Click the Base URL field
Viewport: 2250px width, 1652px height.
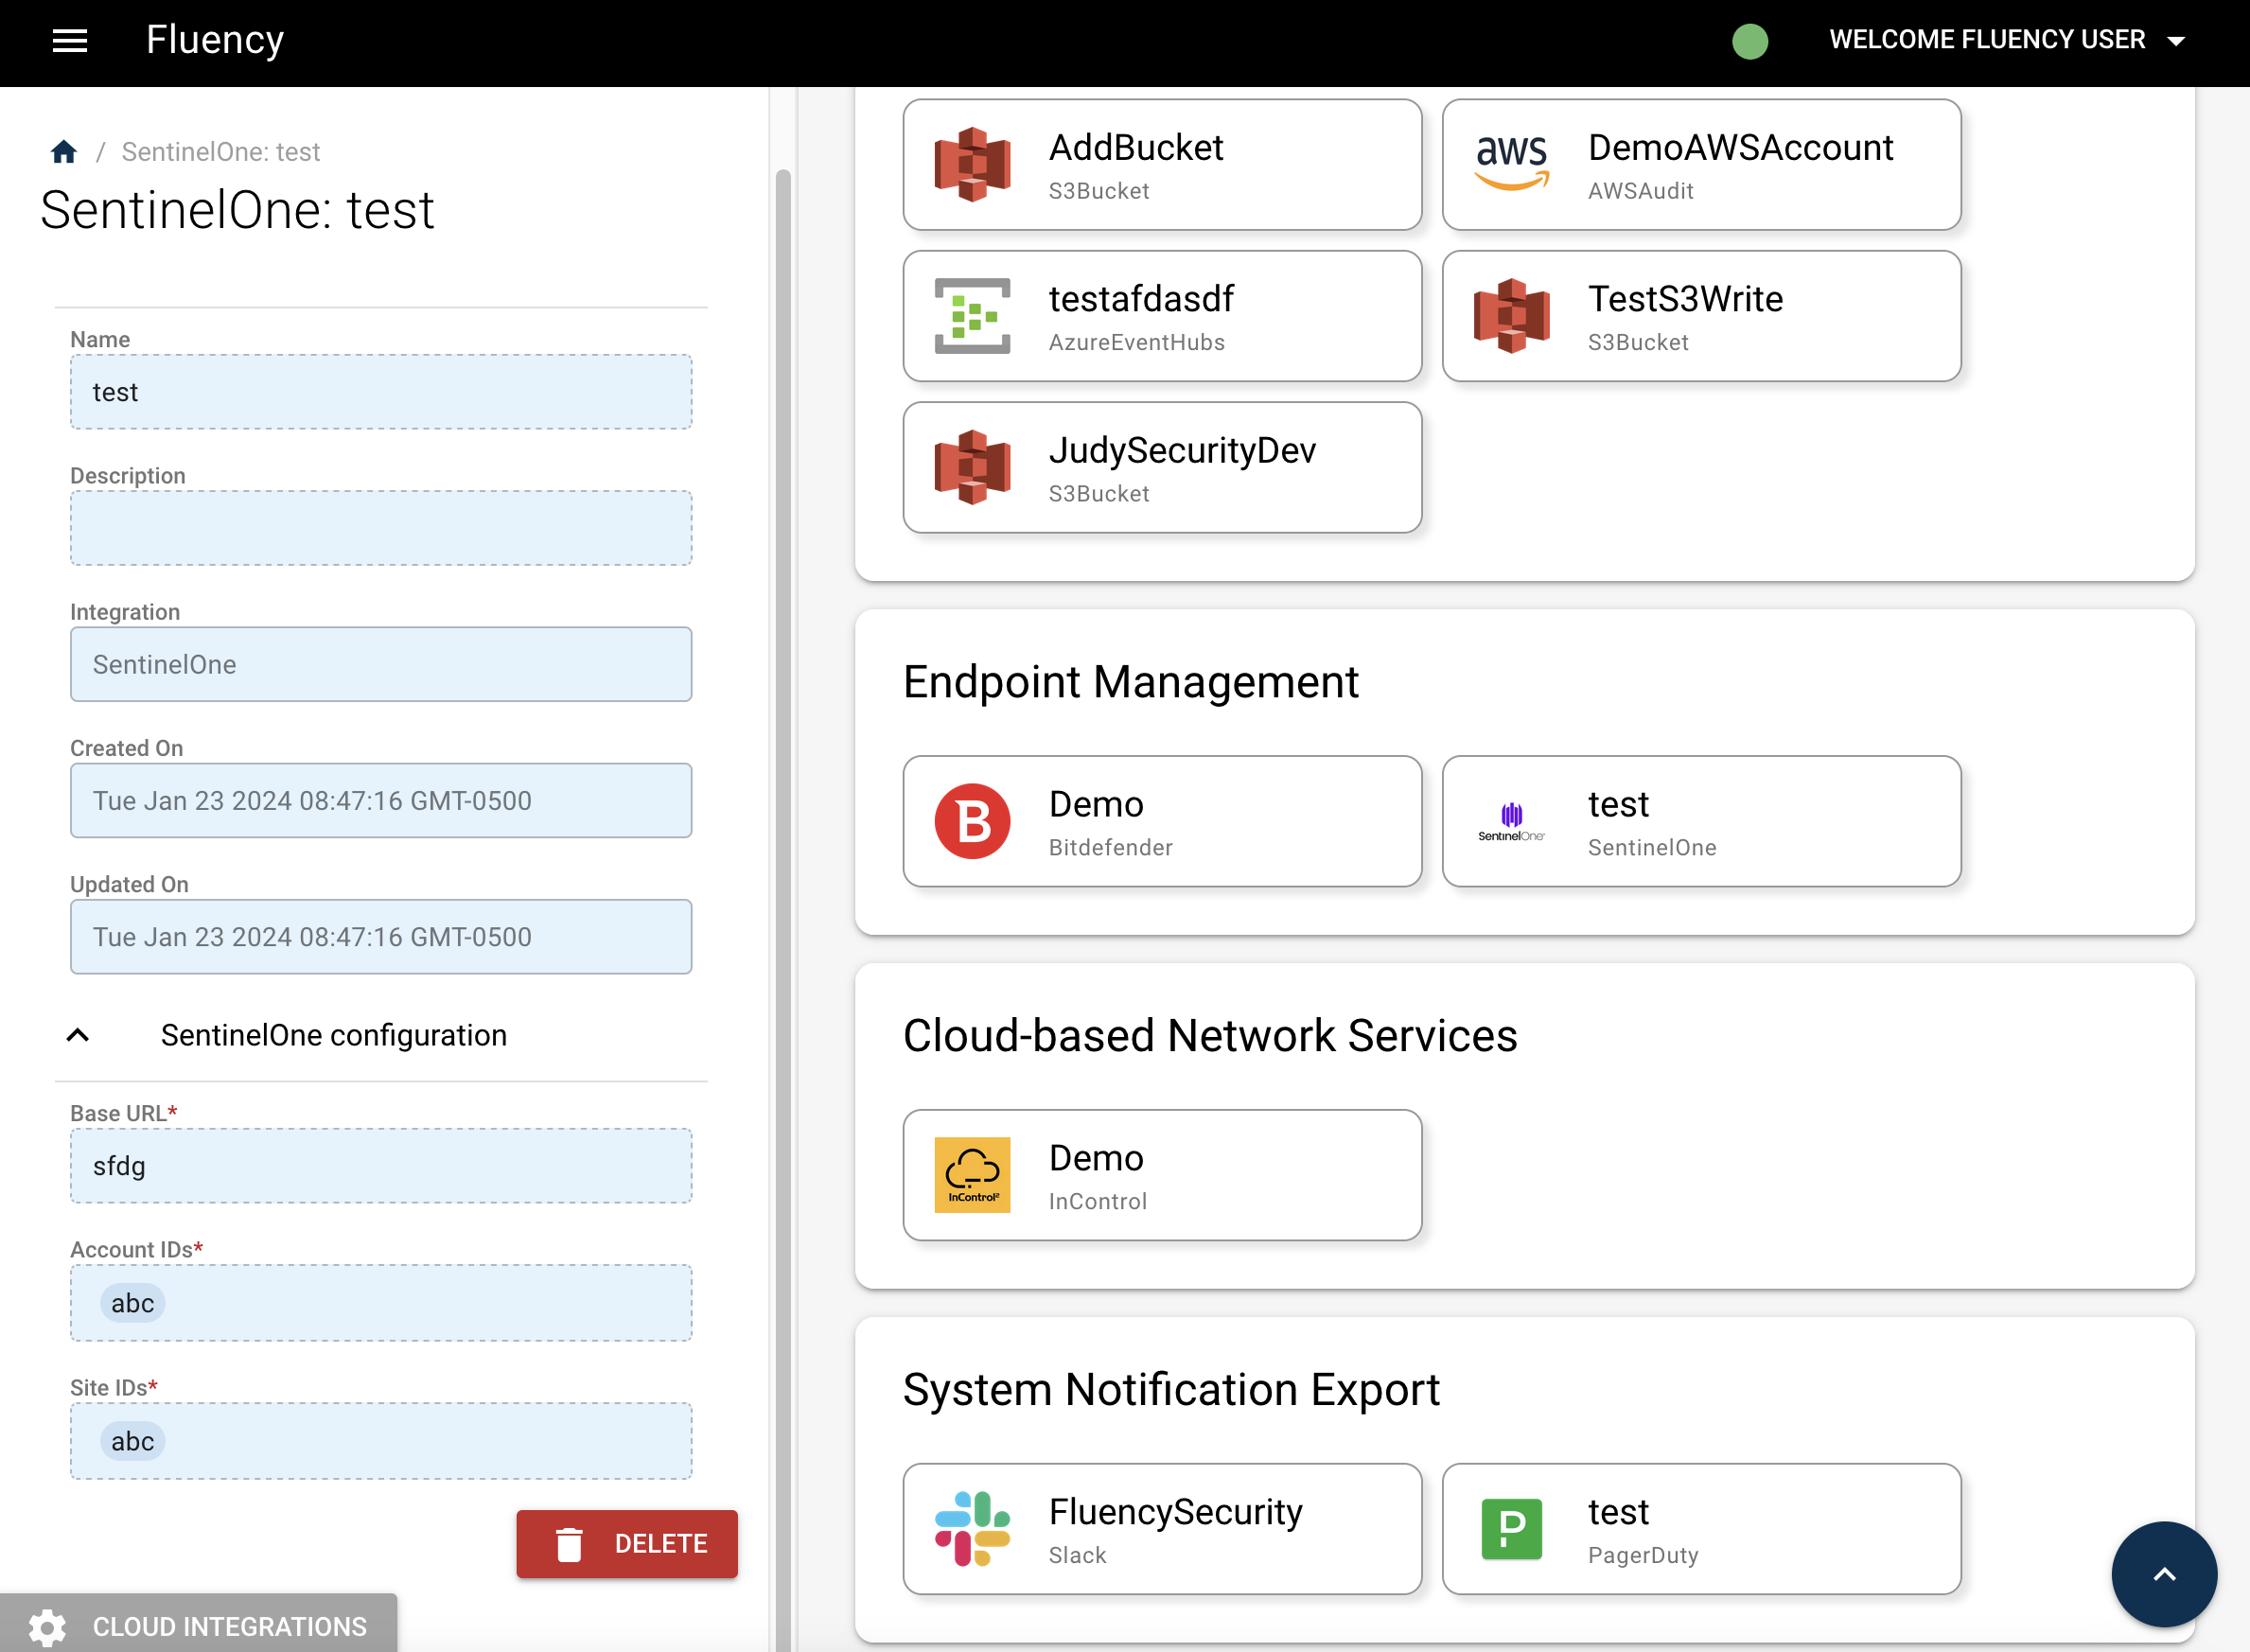(x=381, y=1166)
